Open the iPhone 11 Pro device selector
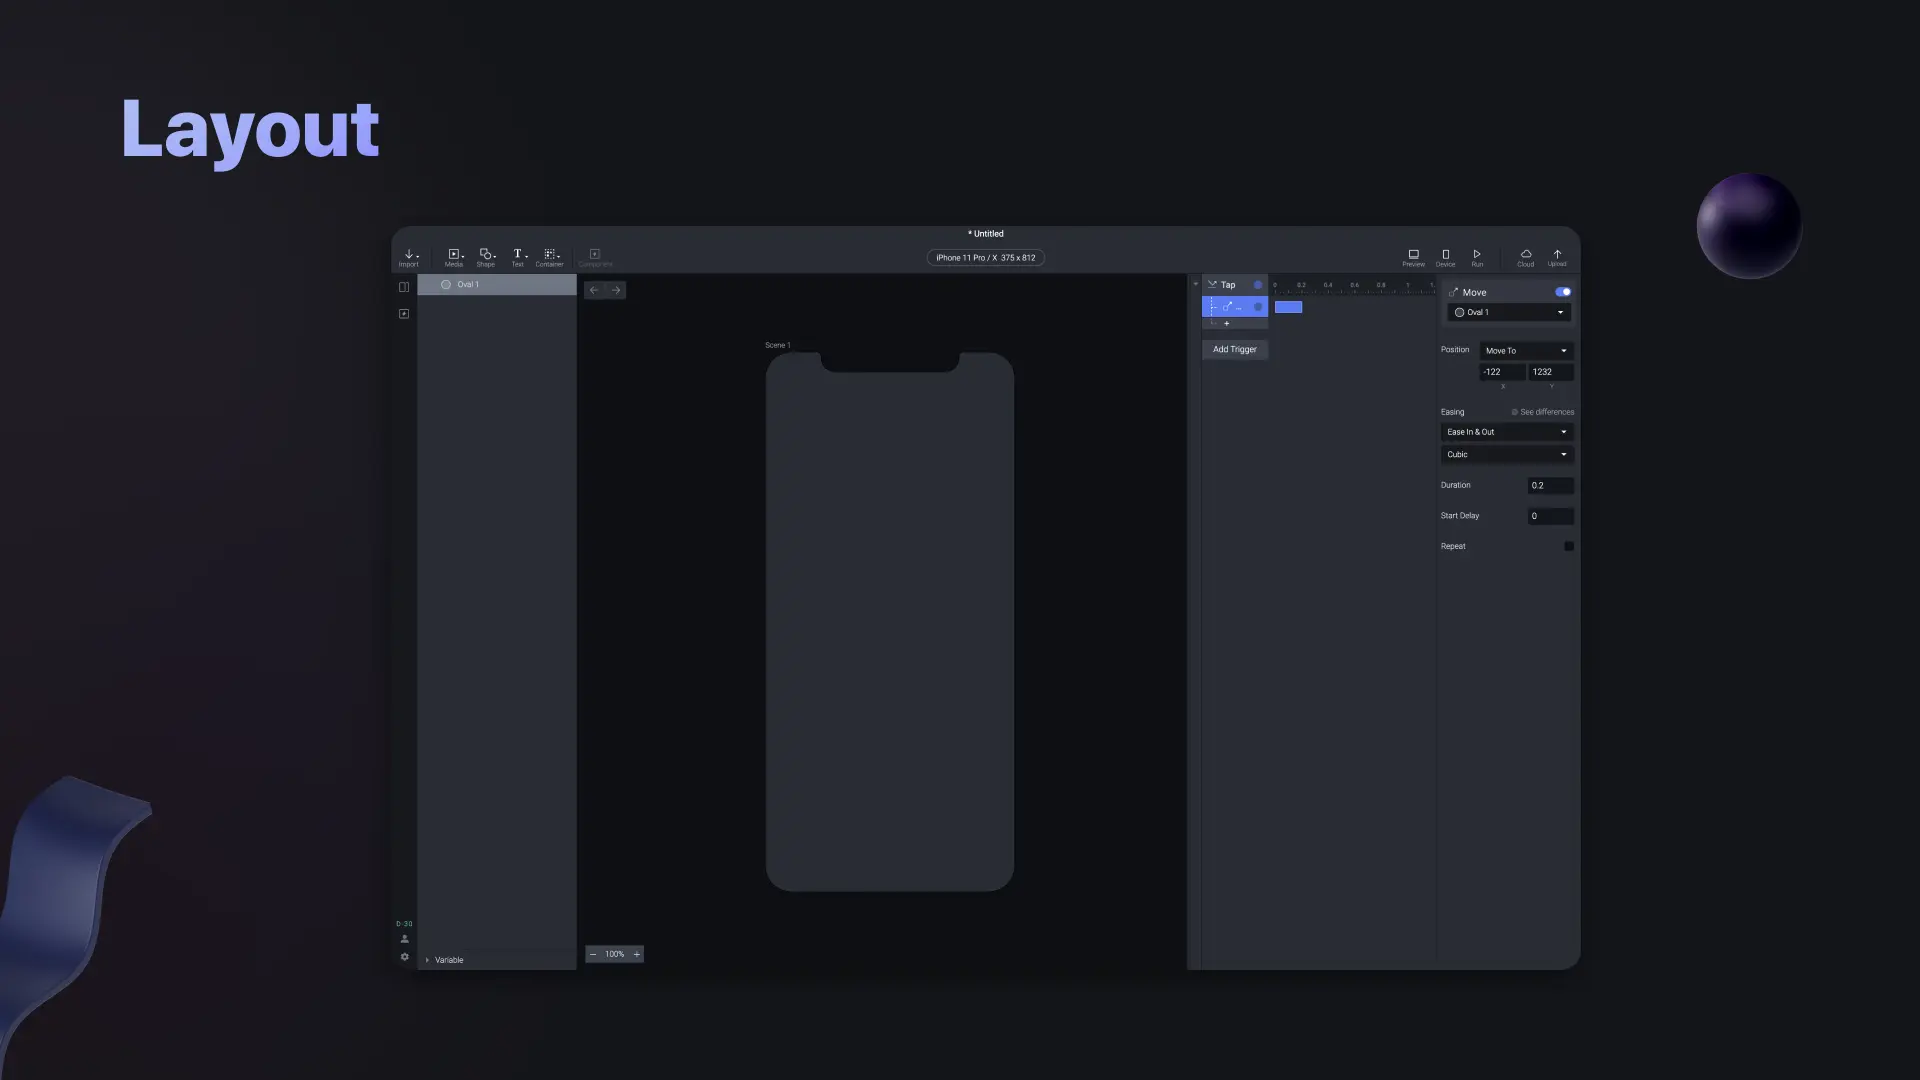 [986, 258]
